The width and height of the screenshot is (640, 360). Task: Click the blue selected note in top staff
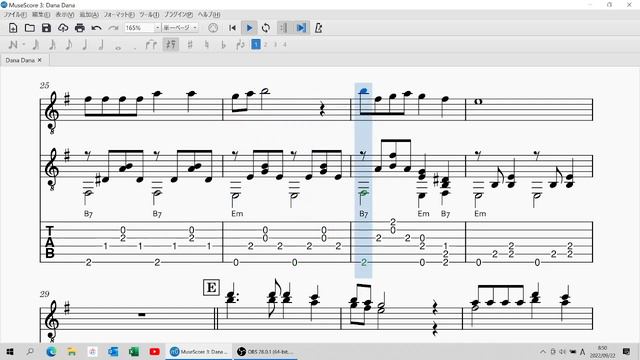(x=363, y=91)
